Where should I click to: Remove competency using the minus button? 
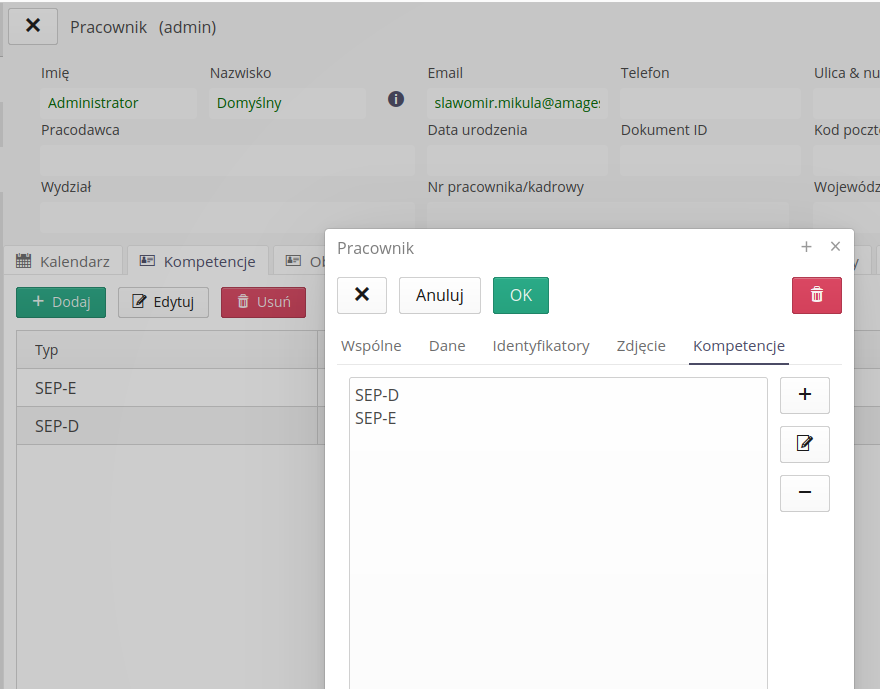click(x=804, y=493)
